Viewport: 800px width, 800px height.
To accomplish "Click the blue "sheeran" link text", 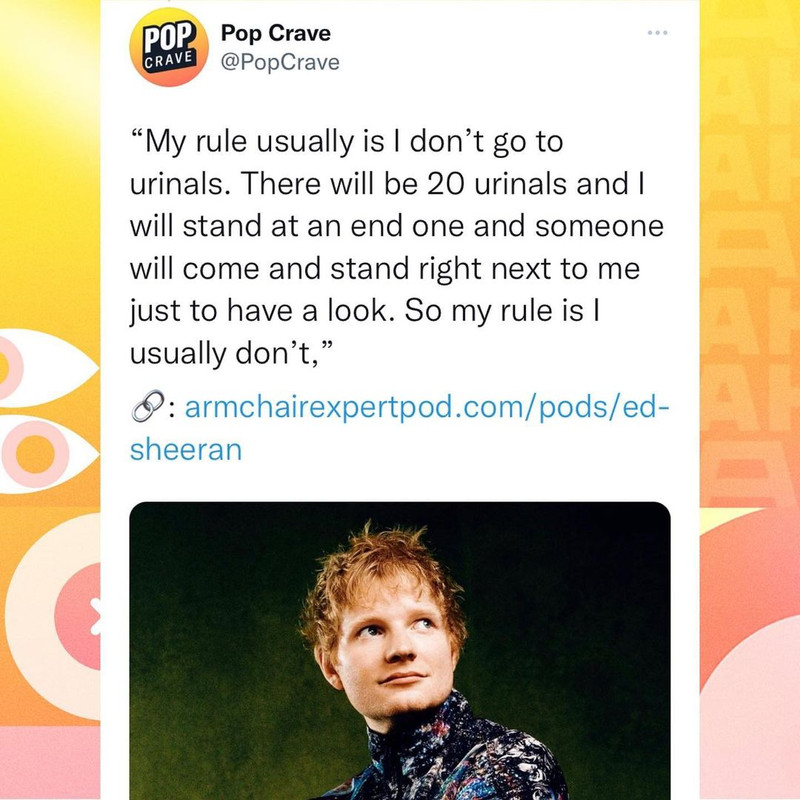I will (x=186, y=450).
